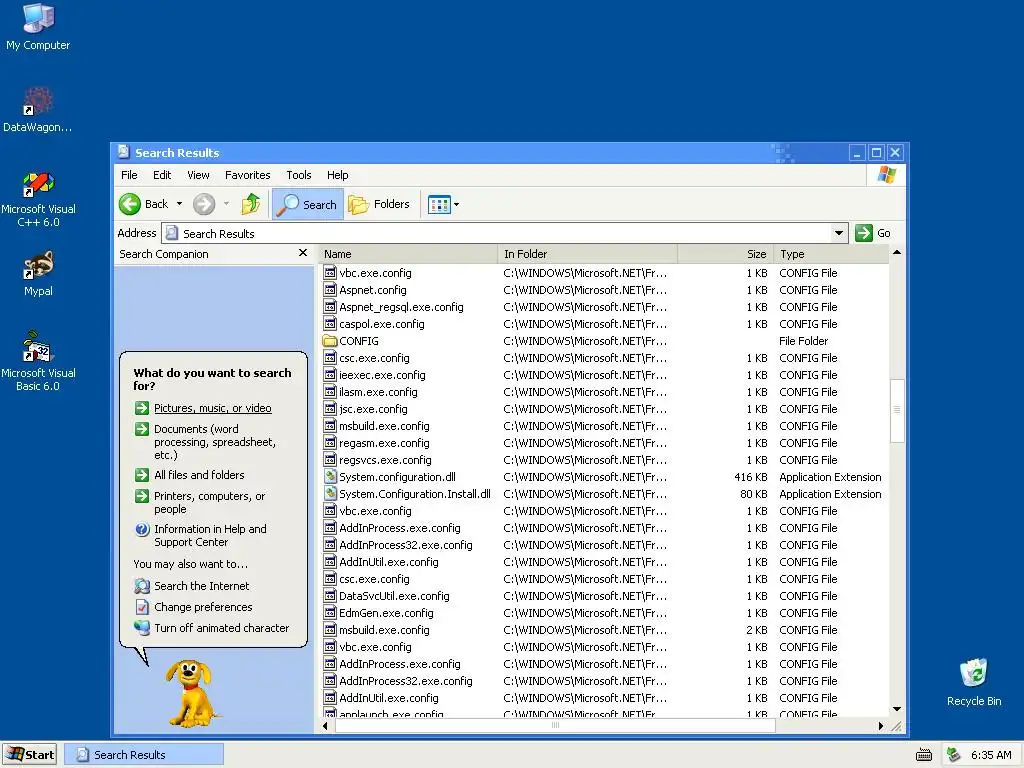Click the green arrow beside Documents
Image resolution: width=1024 pixels, height=768 pixels.
coord(142,429)
